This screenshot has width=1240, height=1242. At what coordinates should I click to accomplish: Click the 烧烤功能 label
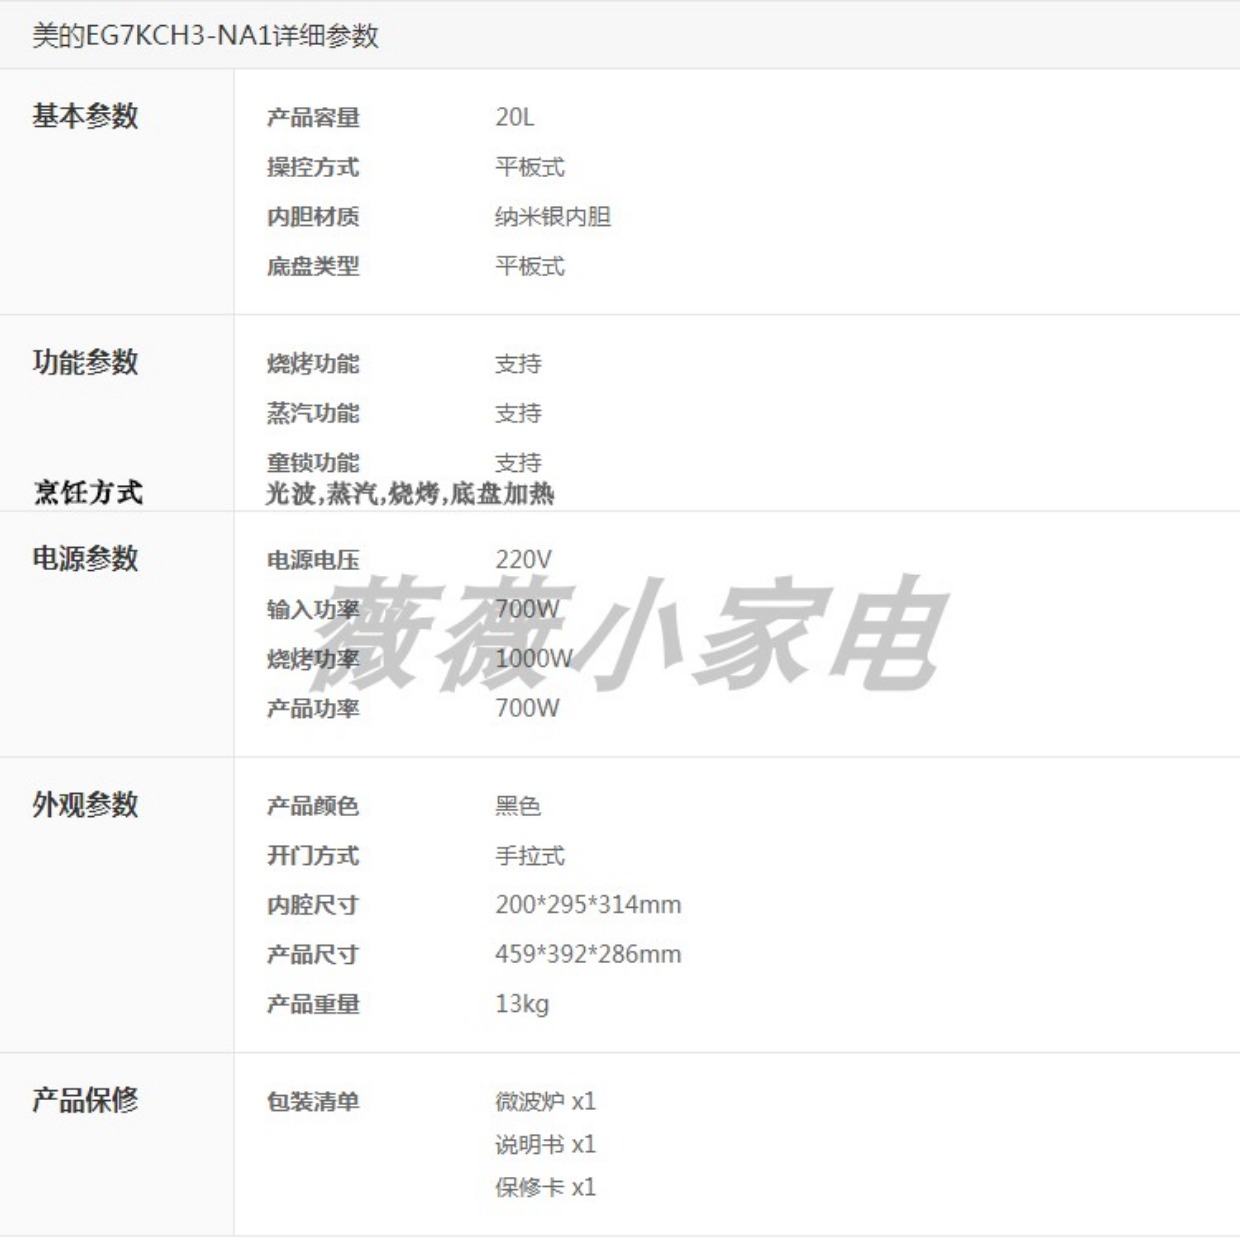(313, 364)
